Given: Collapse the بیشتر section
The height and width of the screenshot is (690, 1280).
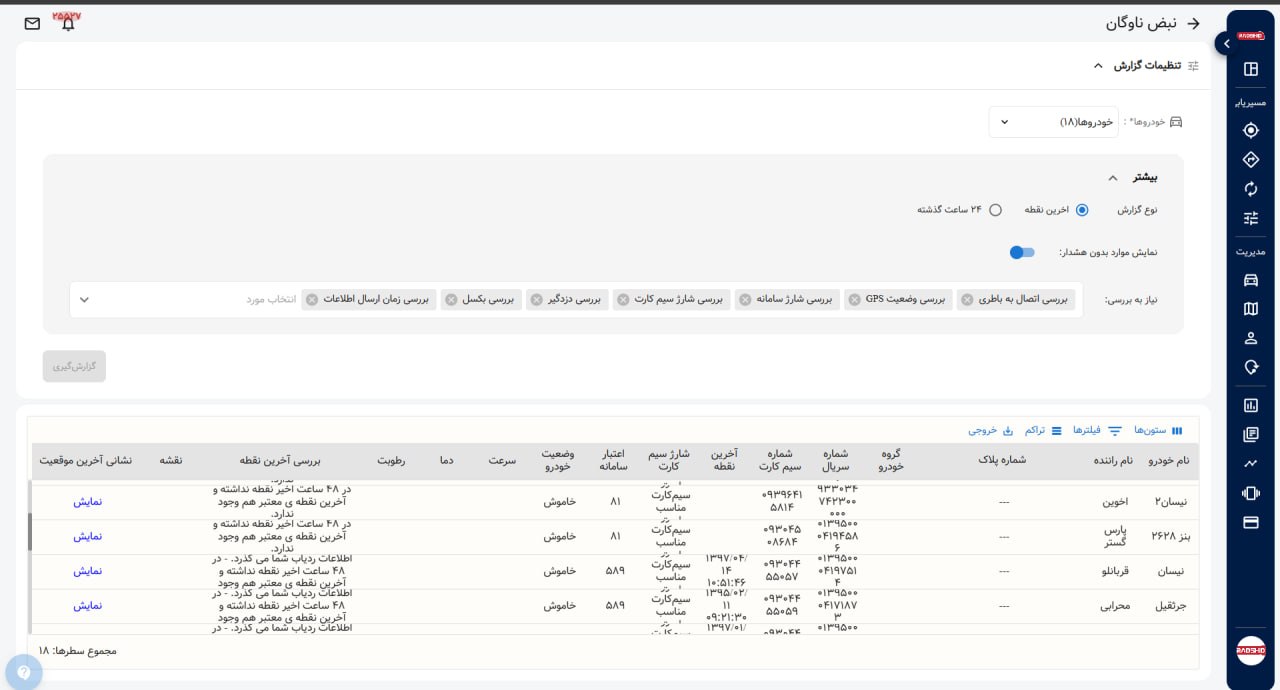Looking at the screenshot, I should pos(1112,178).
